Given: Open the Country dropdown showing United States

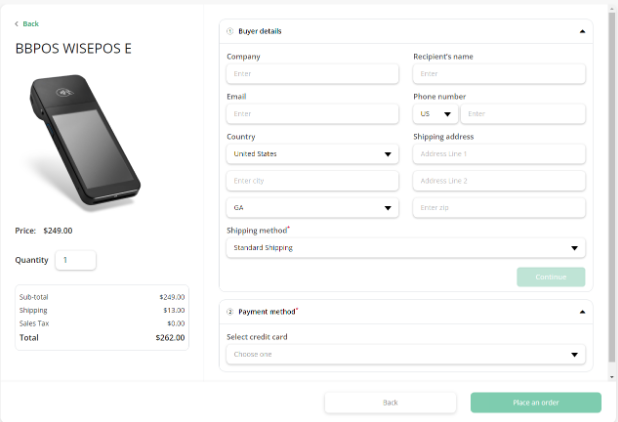Looking at the screenshot, I should (312, 154).
